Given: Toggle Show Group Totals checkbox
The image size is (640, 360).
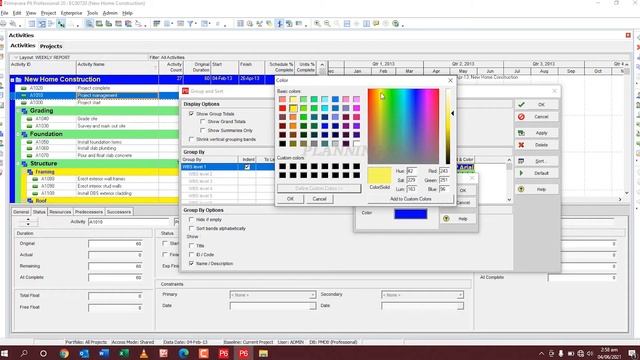Looking at the screenshot, I should [191, 113].
